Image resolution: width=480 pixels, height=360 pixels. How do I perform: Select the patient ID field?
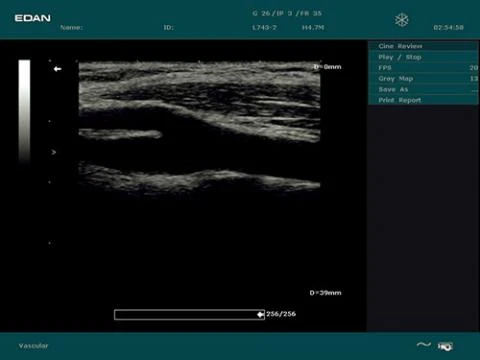point(168,27)
